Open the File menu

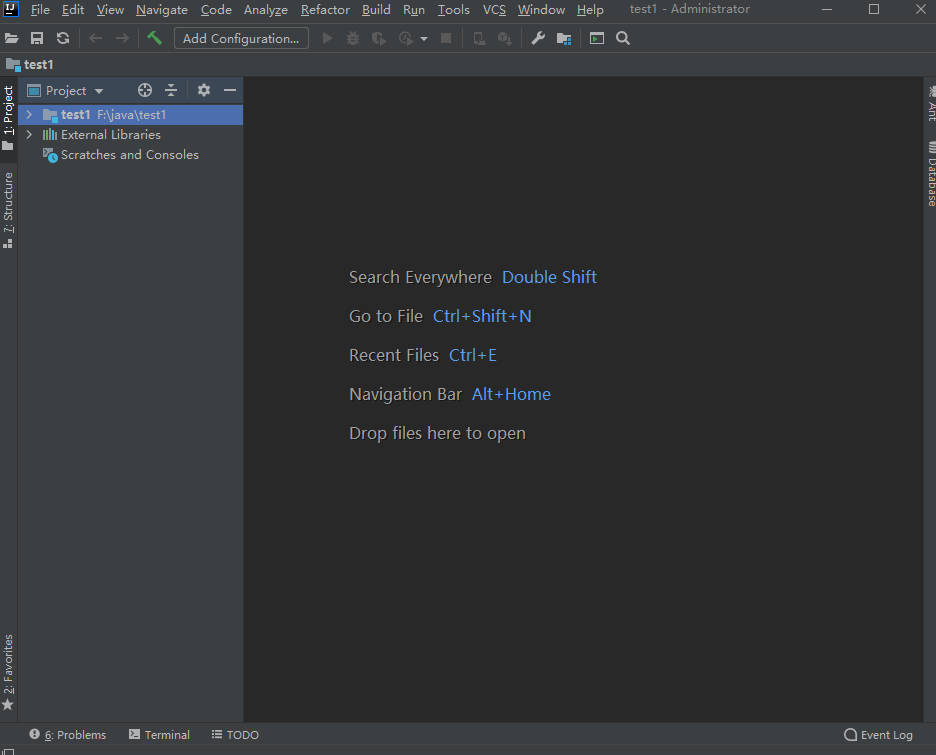(40, 10)
